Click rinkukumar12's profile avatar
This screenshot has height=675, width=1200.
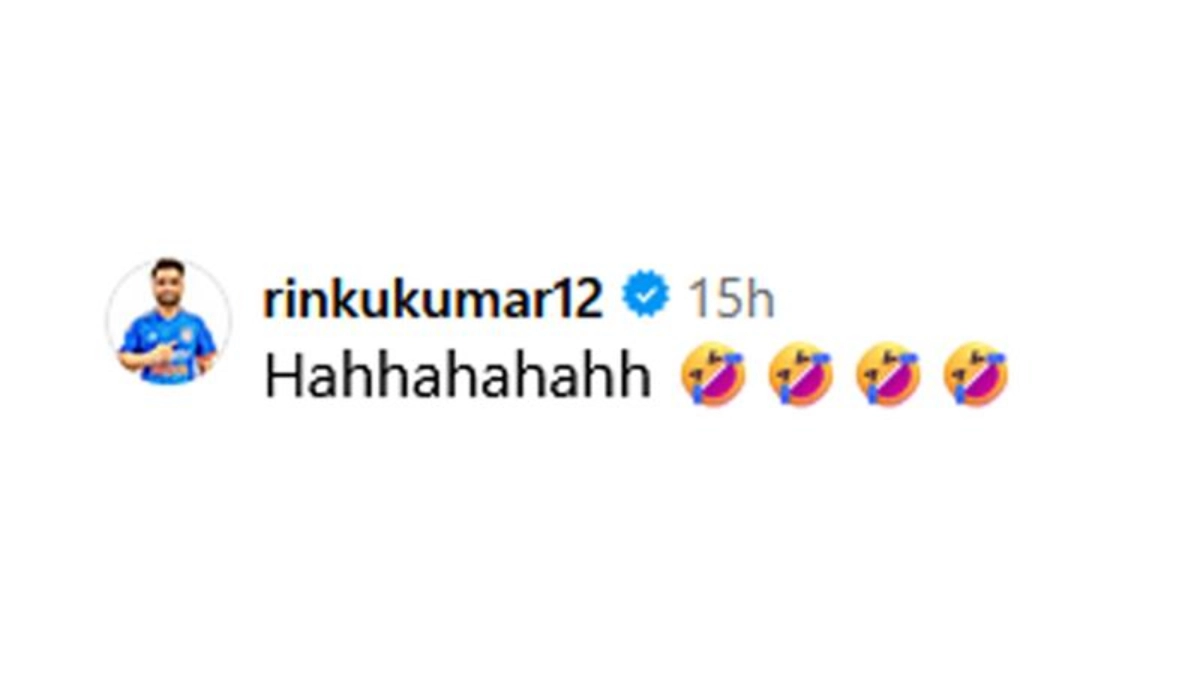168,322
